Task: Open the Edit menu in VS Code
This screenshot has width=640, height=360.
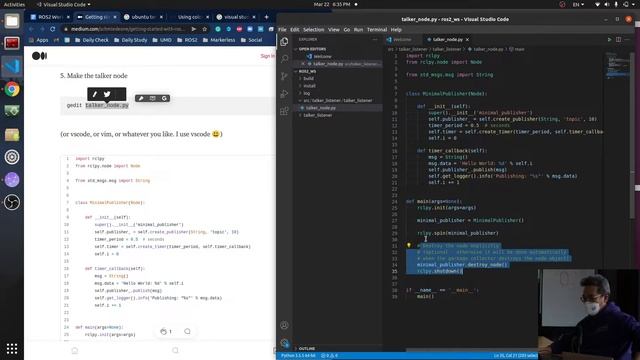Action: (295, 30)
